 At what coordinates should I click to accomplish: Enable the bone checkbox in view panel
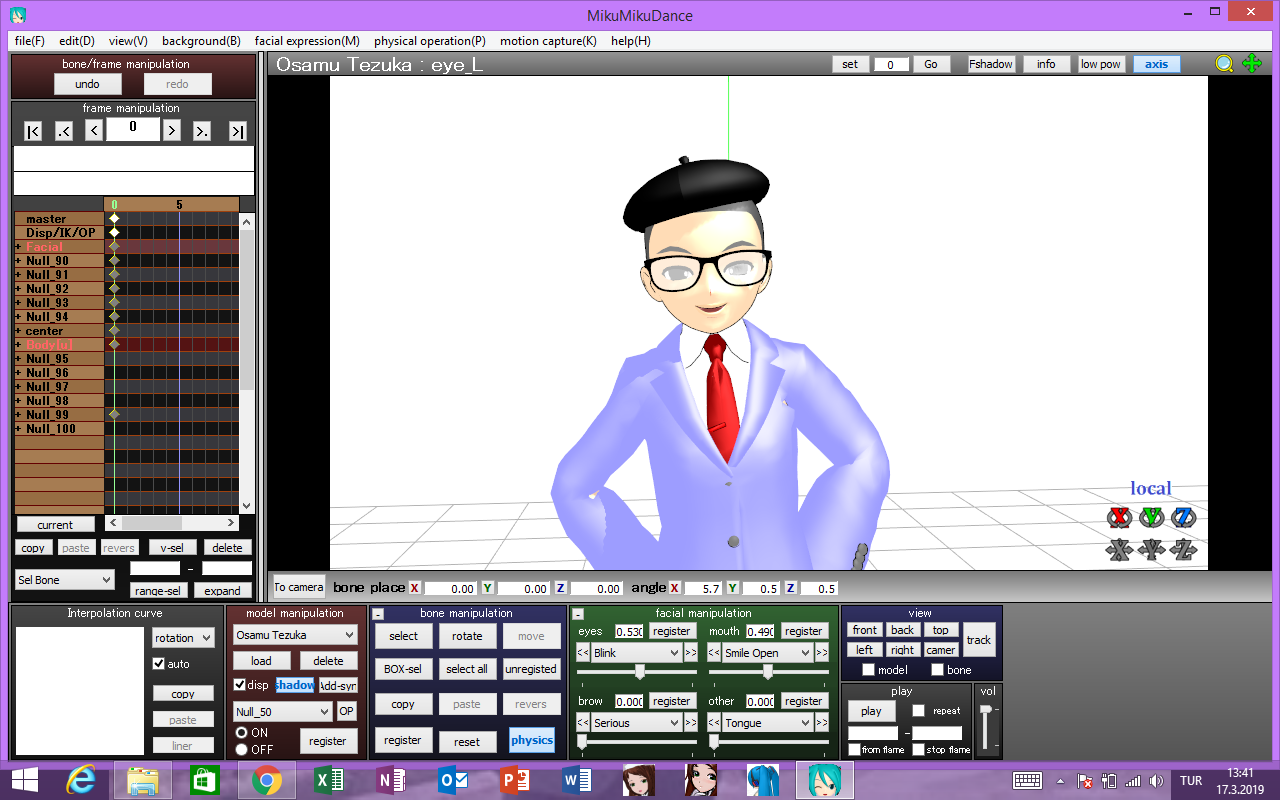[x=937, y=670]
